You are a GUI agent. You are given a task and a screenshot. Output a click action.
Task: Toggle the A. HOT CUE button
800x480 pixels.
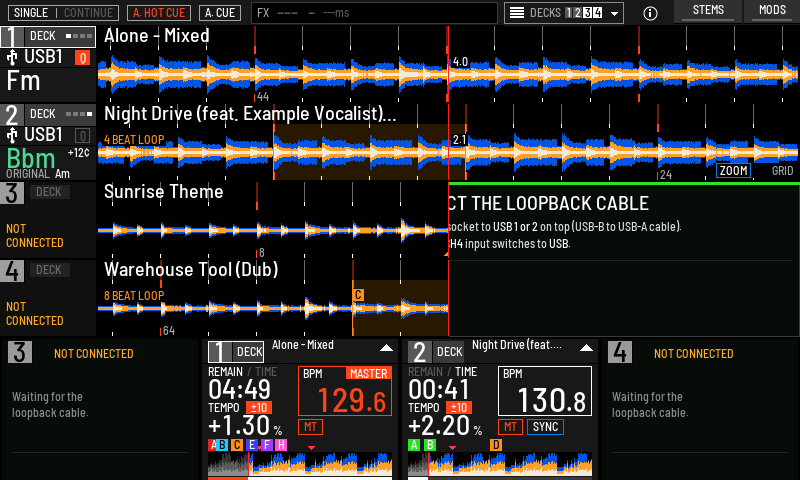coord(159,13)
